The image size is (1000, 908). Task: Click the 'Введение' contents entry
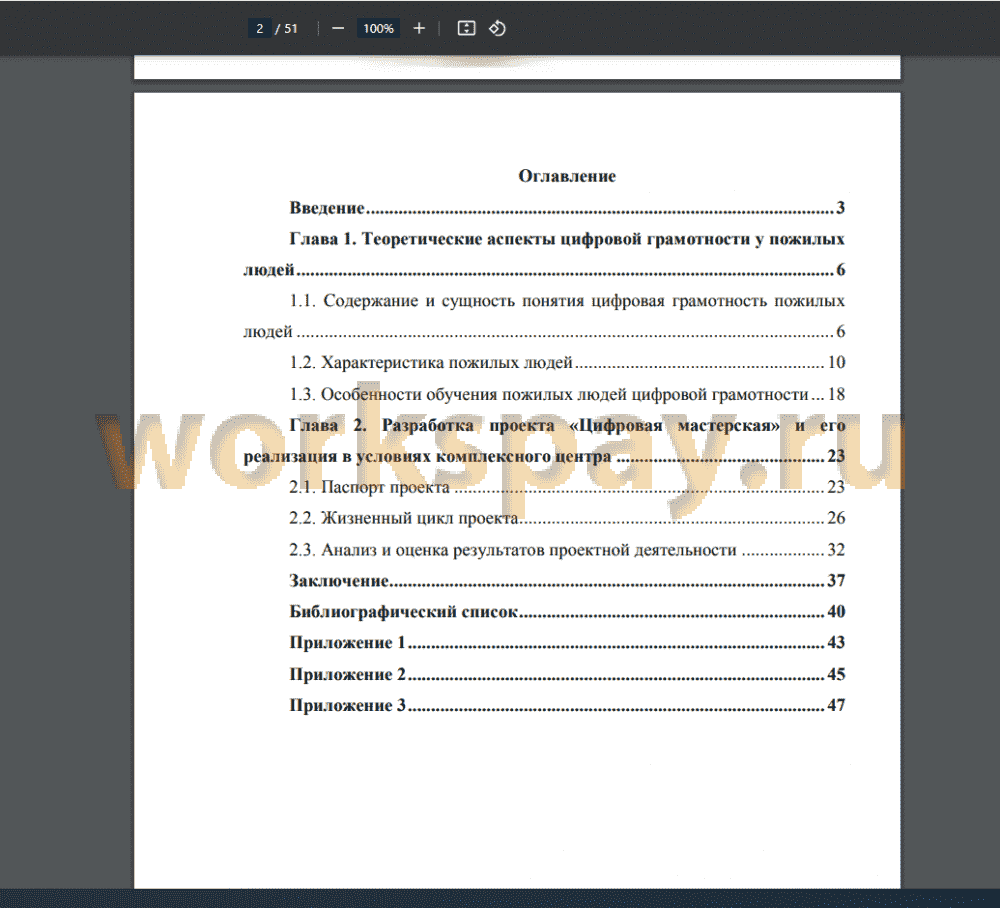tap(567, 208)
